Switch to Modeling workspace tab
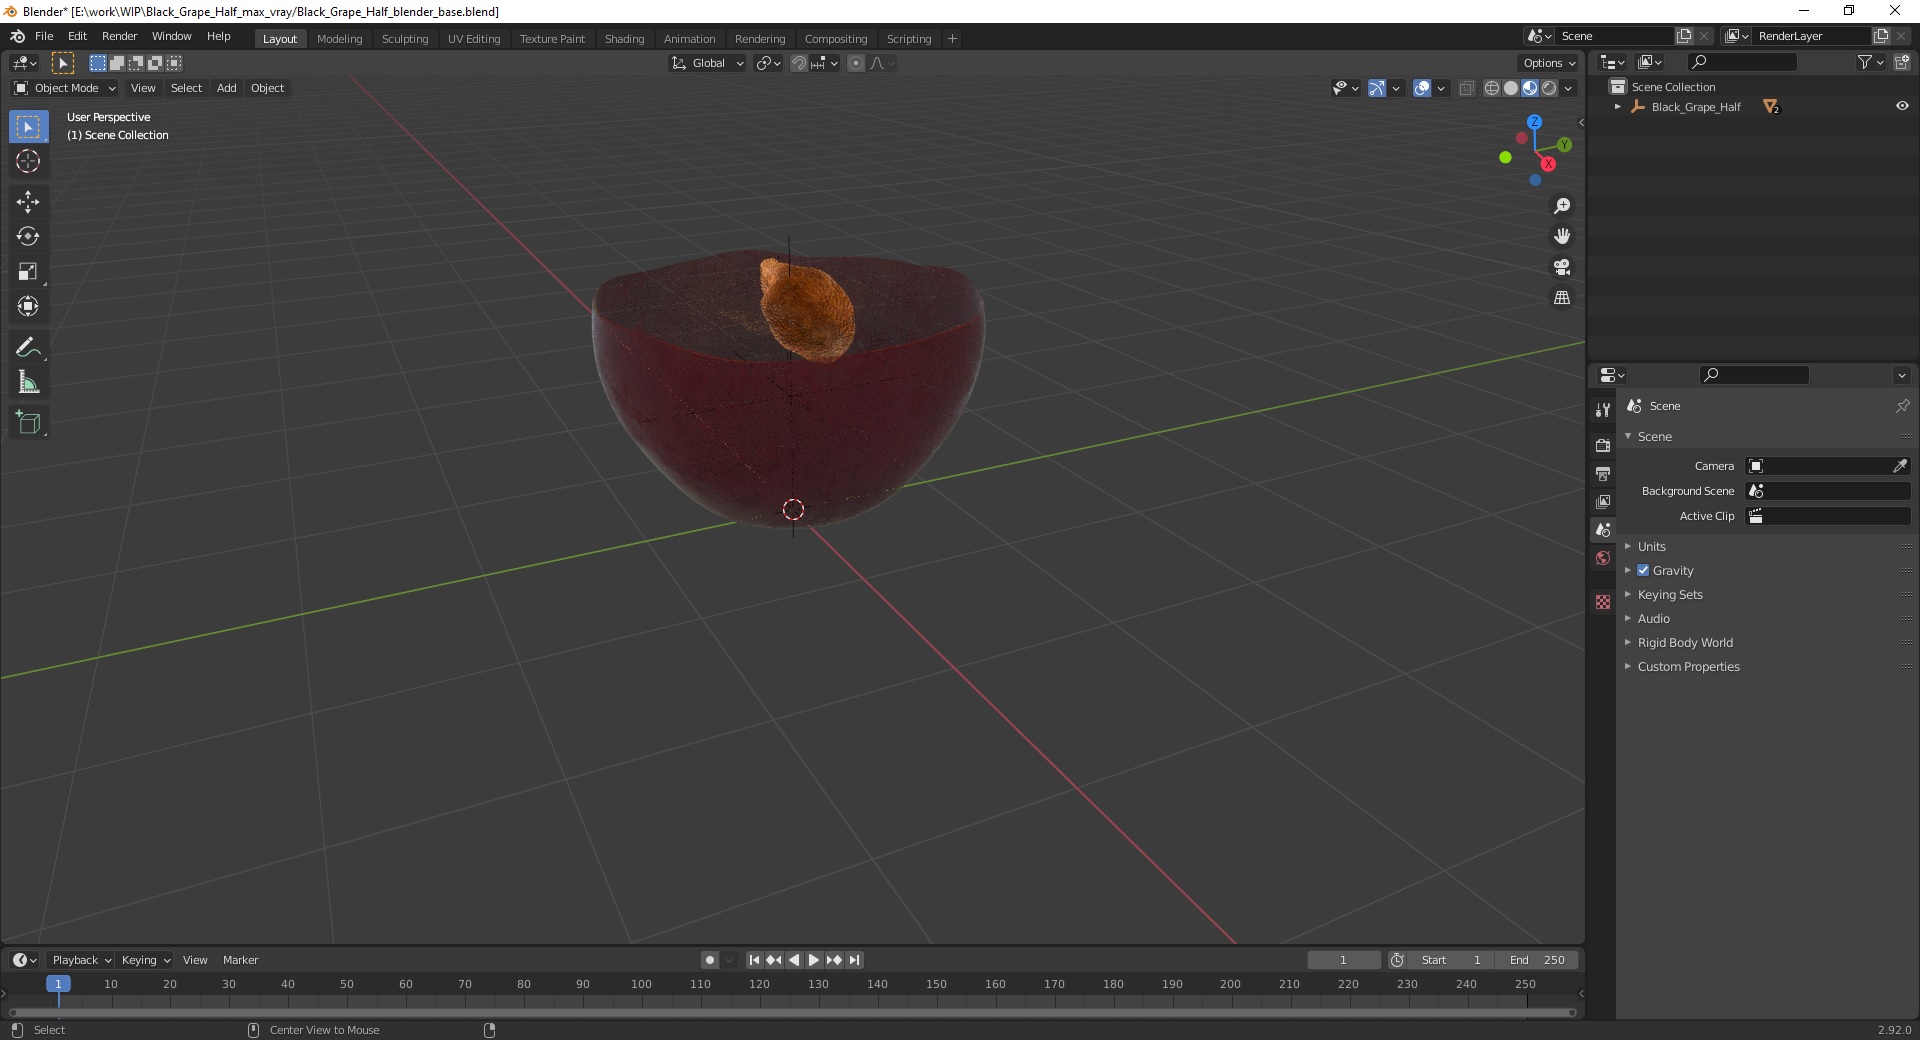Viewport: 1920px width, 1040px height. (x=339, y=39)
